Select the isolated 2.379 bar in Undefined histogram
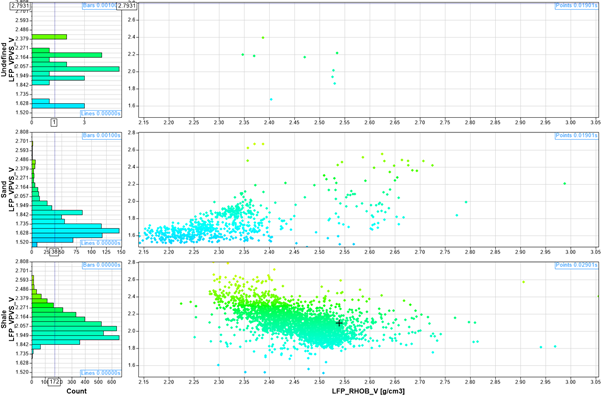 [x=49, y=37]
